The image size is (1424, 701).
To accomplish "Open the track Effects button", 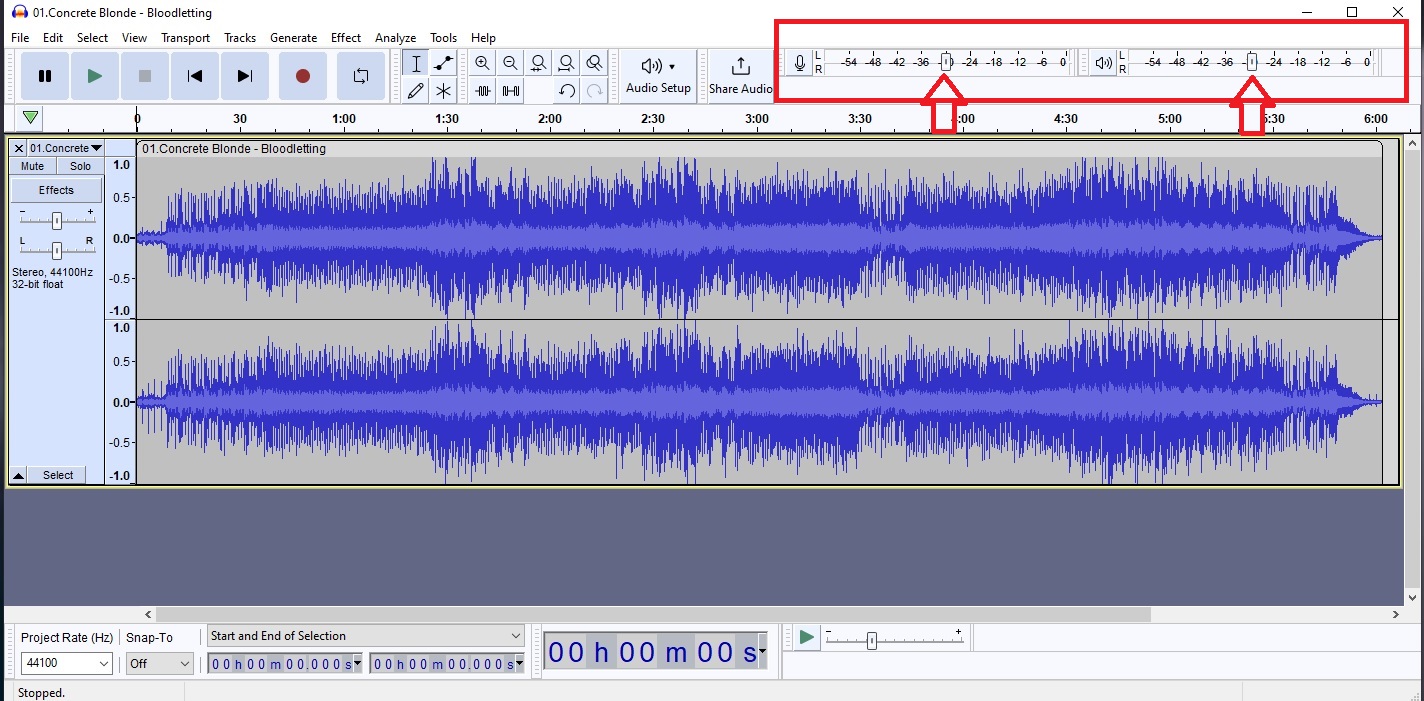I will [56, 190].
